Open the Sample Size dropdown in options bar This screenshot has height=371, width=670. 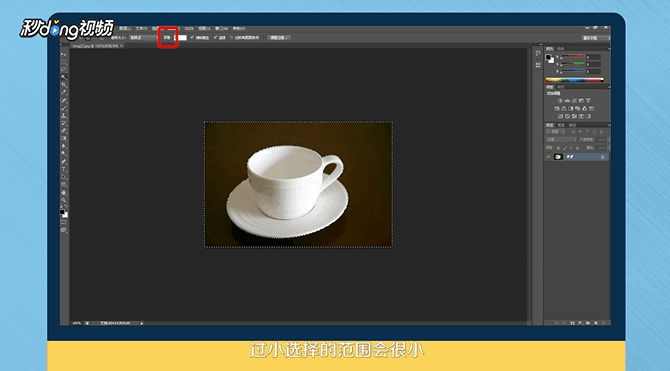coord(143,38)
